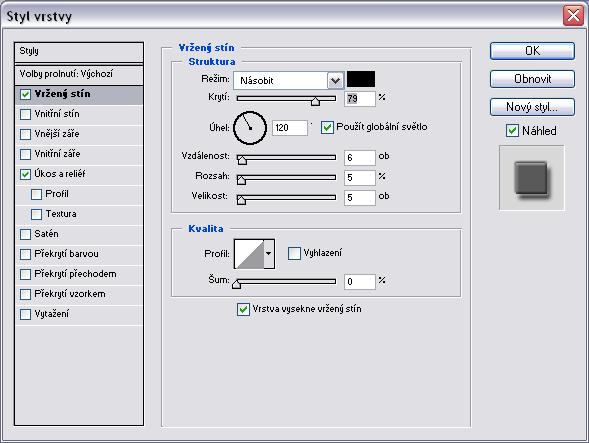Image resolution: width=589 pixels, height=443 pixels.
Task: Click the Obnovit button
Action: 532,79
